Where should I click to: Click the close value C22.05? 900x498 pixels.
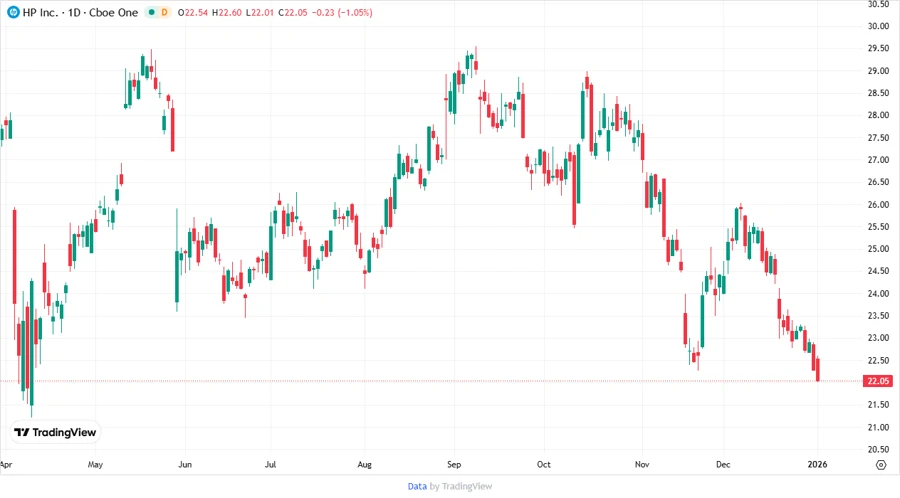(x=293, y=12)
